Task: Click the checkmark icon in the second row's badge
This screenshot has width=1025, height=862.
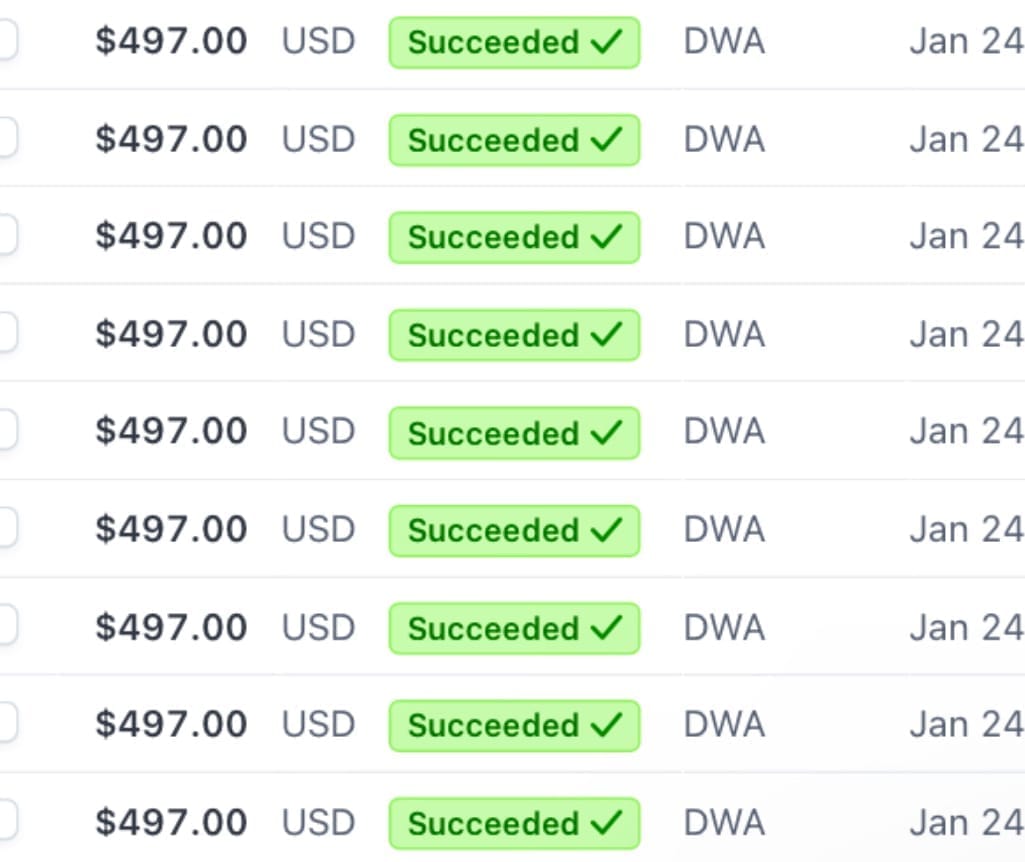Action: click(606, 140)
